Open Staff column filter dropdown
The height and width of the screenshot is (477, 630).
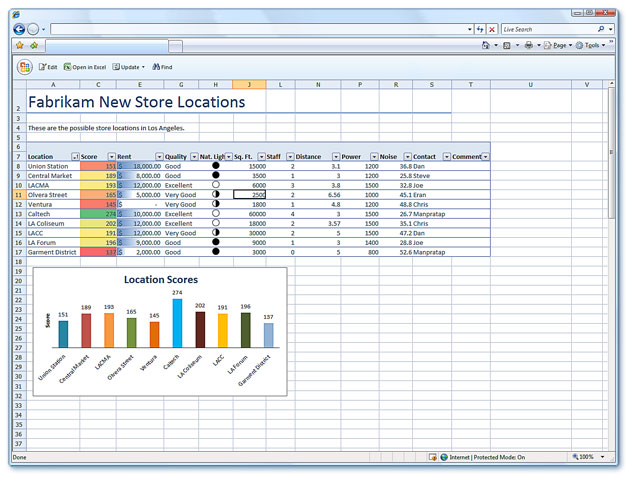pos(290,157)
